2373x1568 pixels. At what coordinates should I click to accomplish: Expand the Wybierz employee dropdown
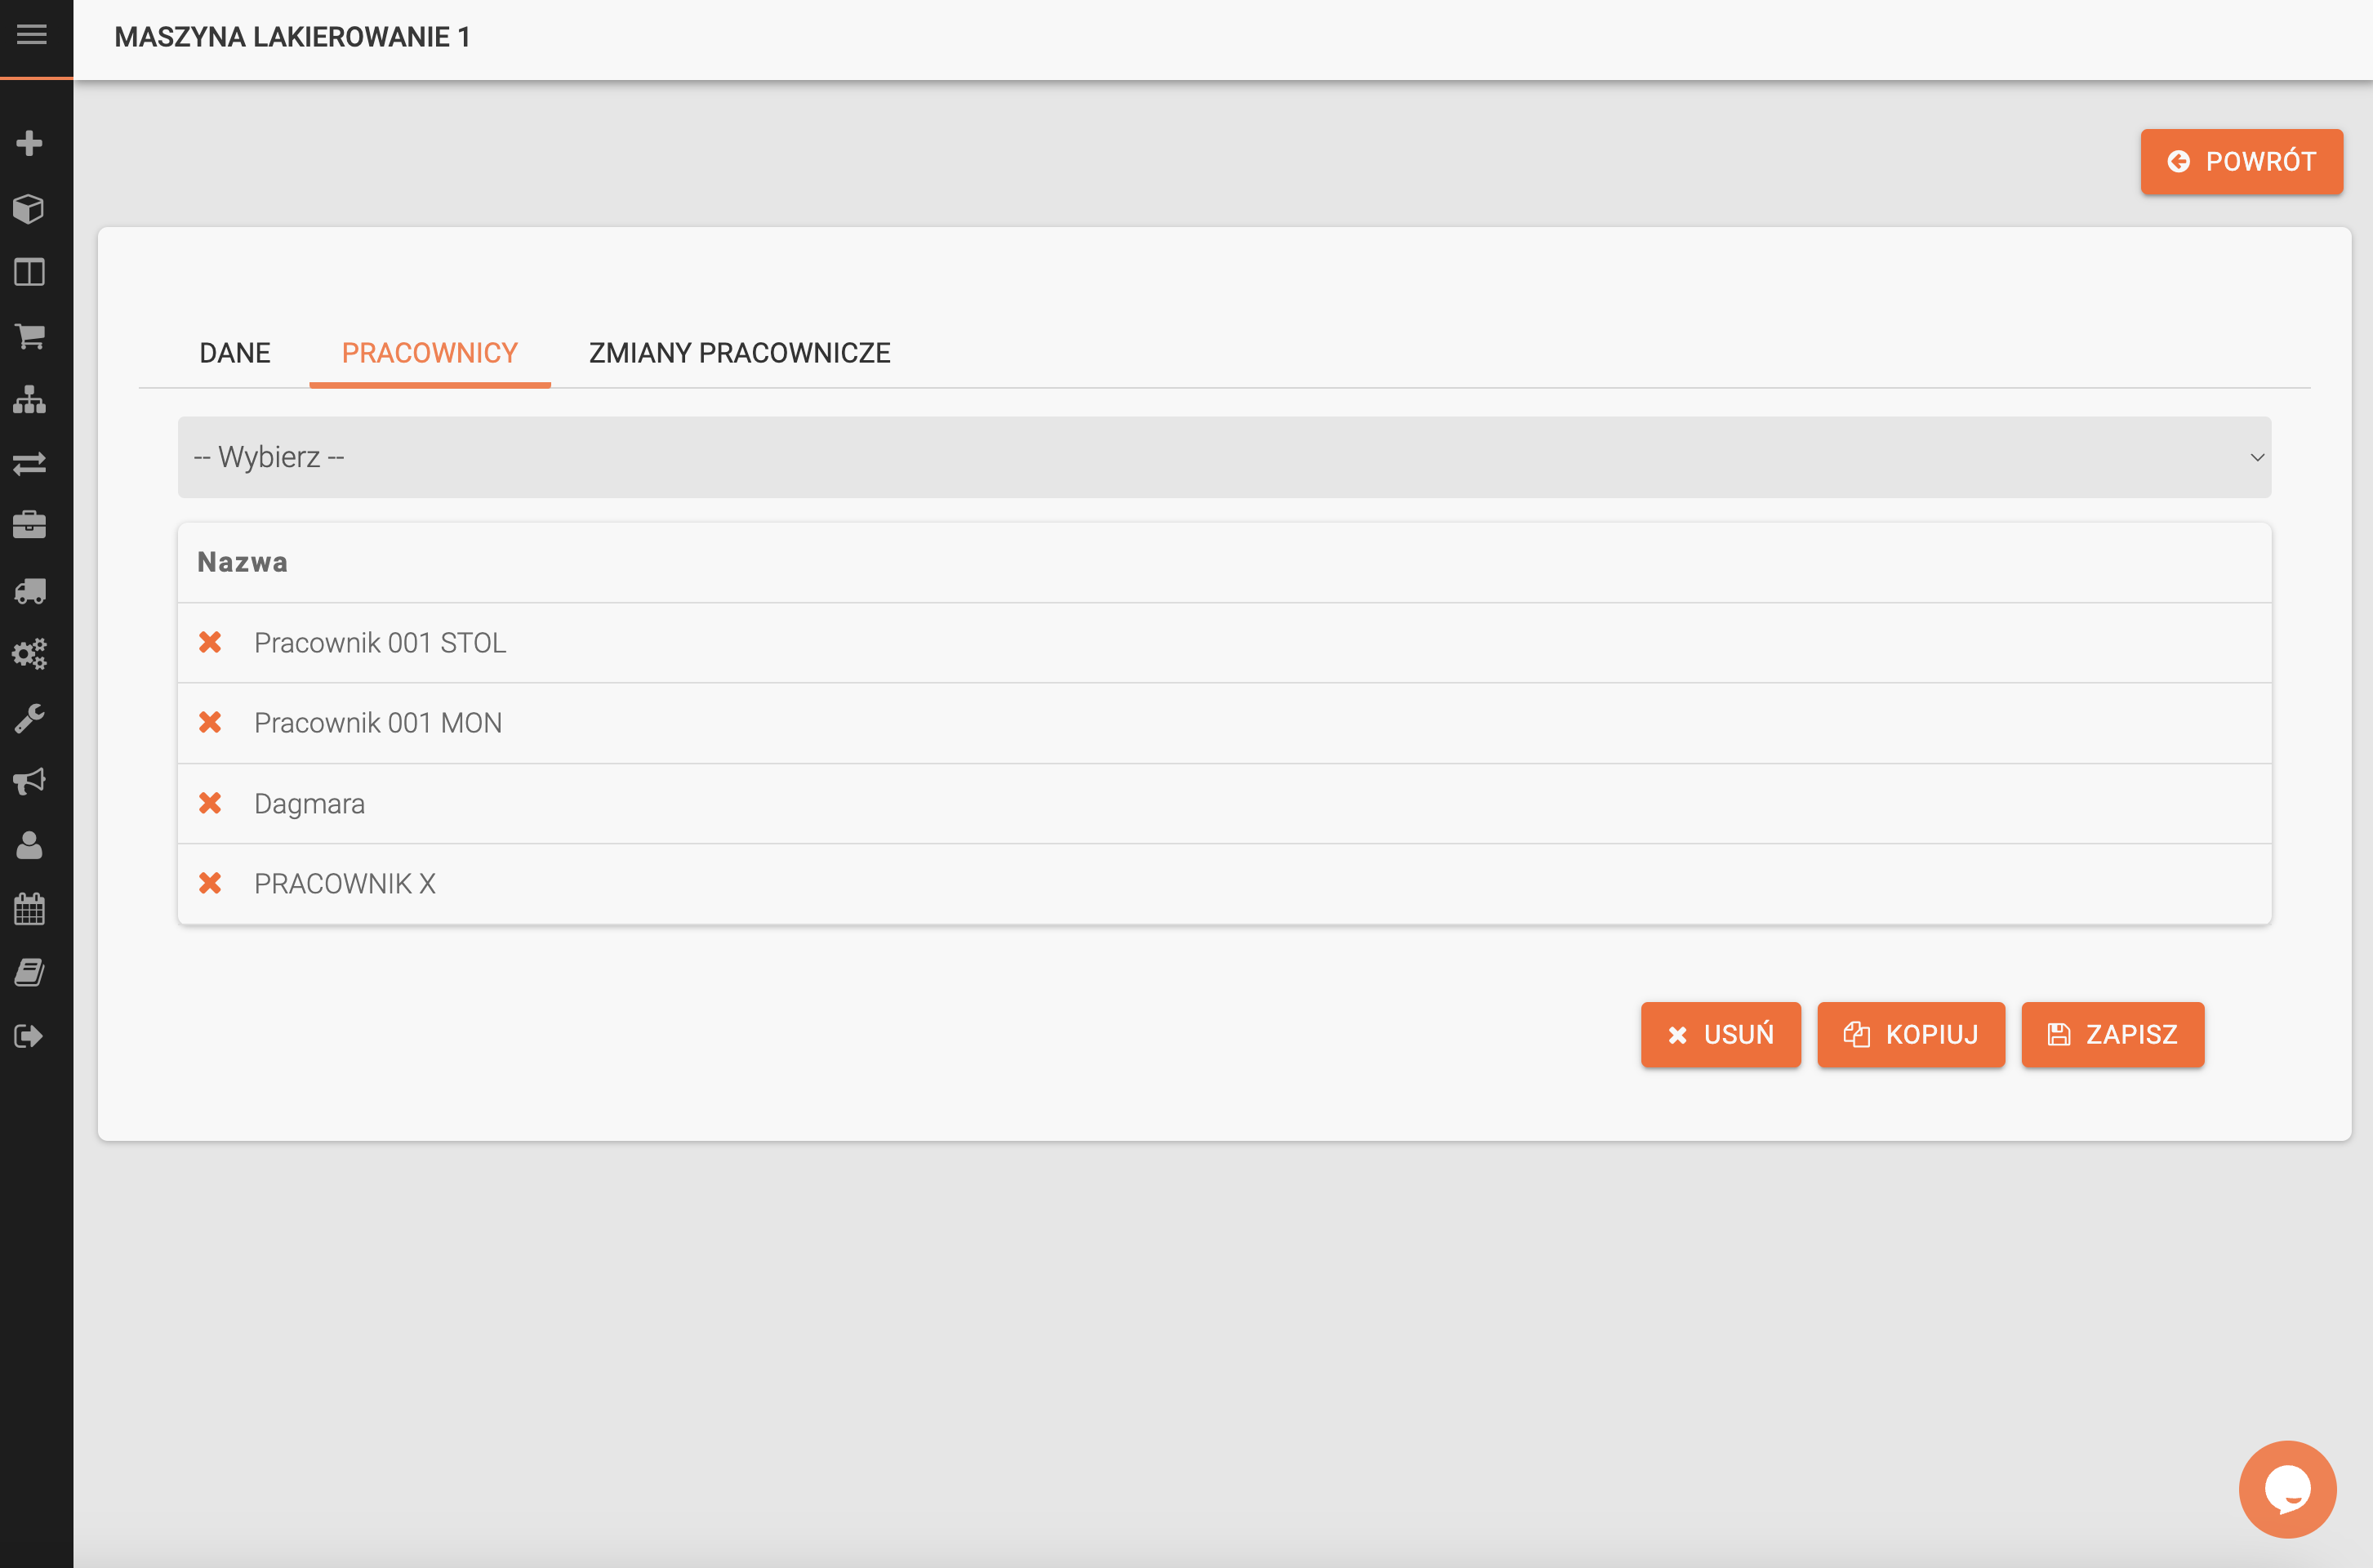point(1224,457)
